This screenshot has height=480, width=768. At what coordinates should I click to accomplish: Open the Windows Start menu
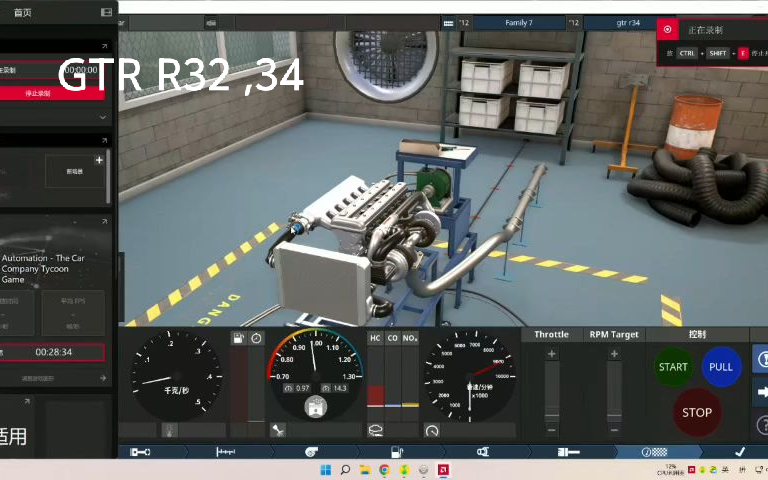[326, 470]
